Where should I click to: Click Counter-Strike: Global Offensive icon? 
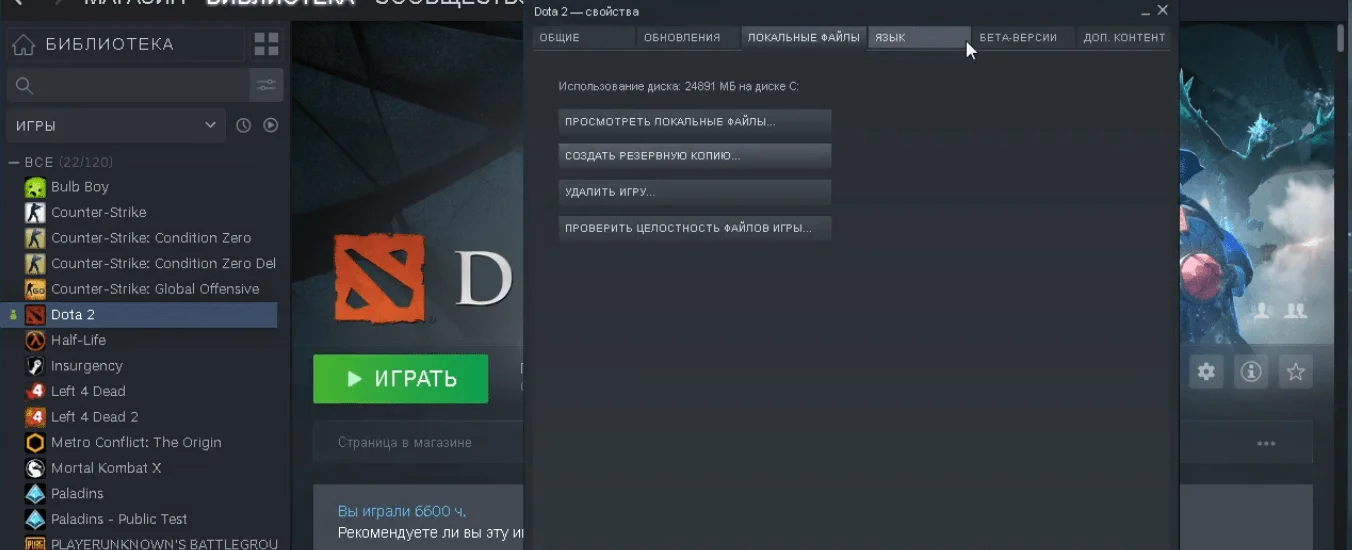click(35, 289)
